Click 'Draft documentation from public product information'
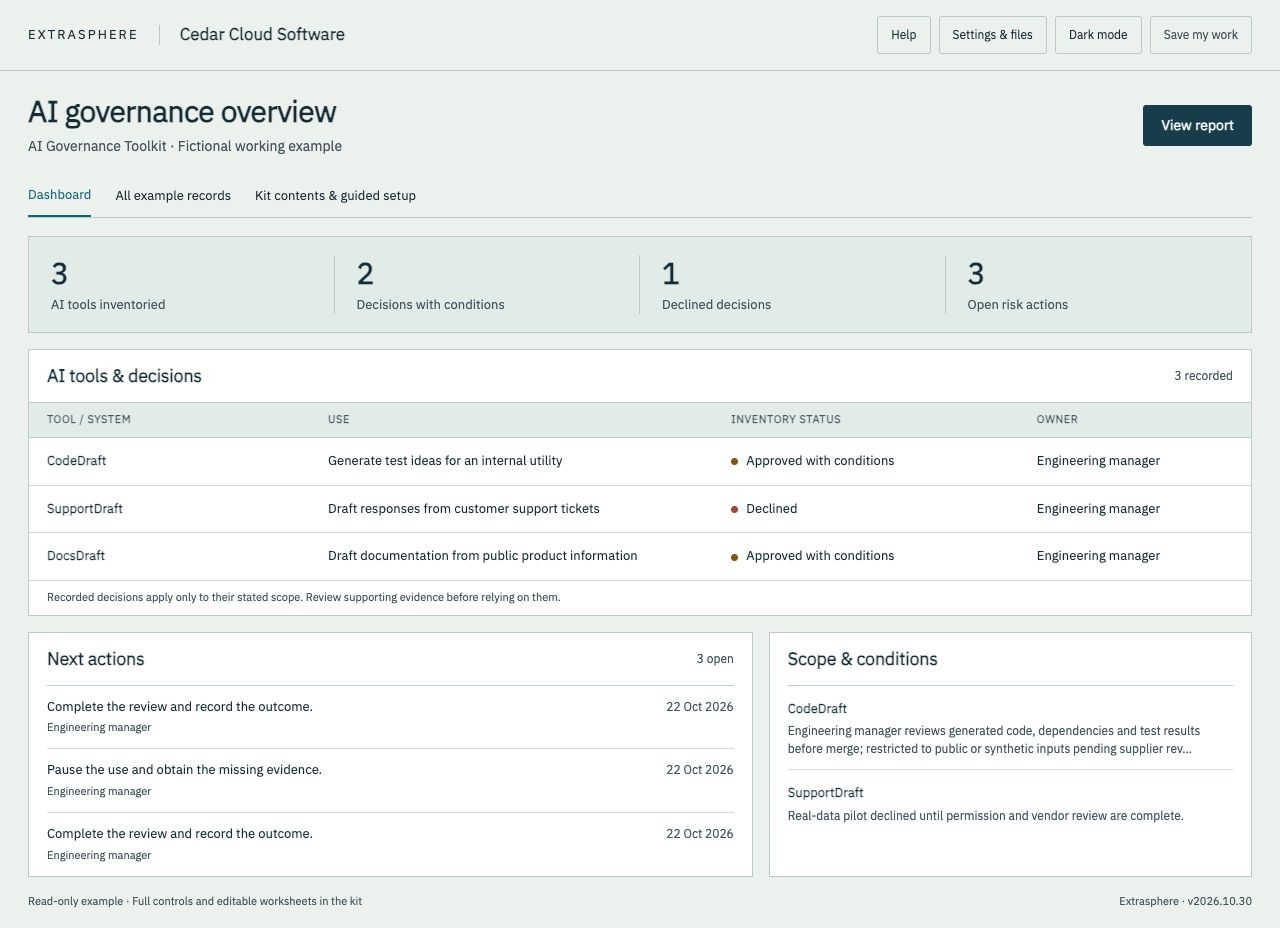Image resolution: width=1280 pixels, height=928 pixels. 482,556
